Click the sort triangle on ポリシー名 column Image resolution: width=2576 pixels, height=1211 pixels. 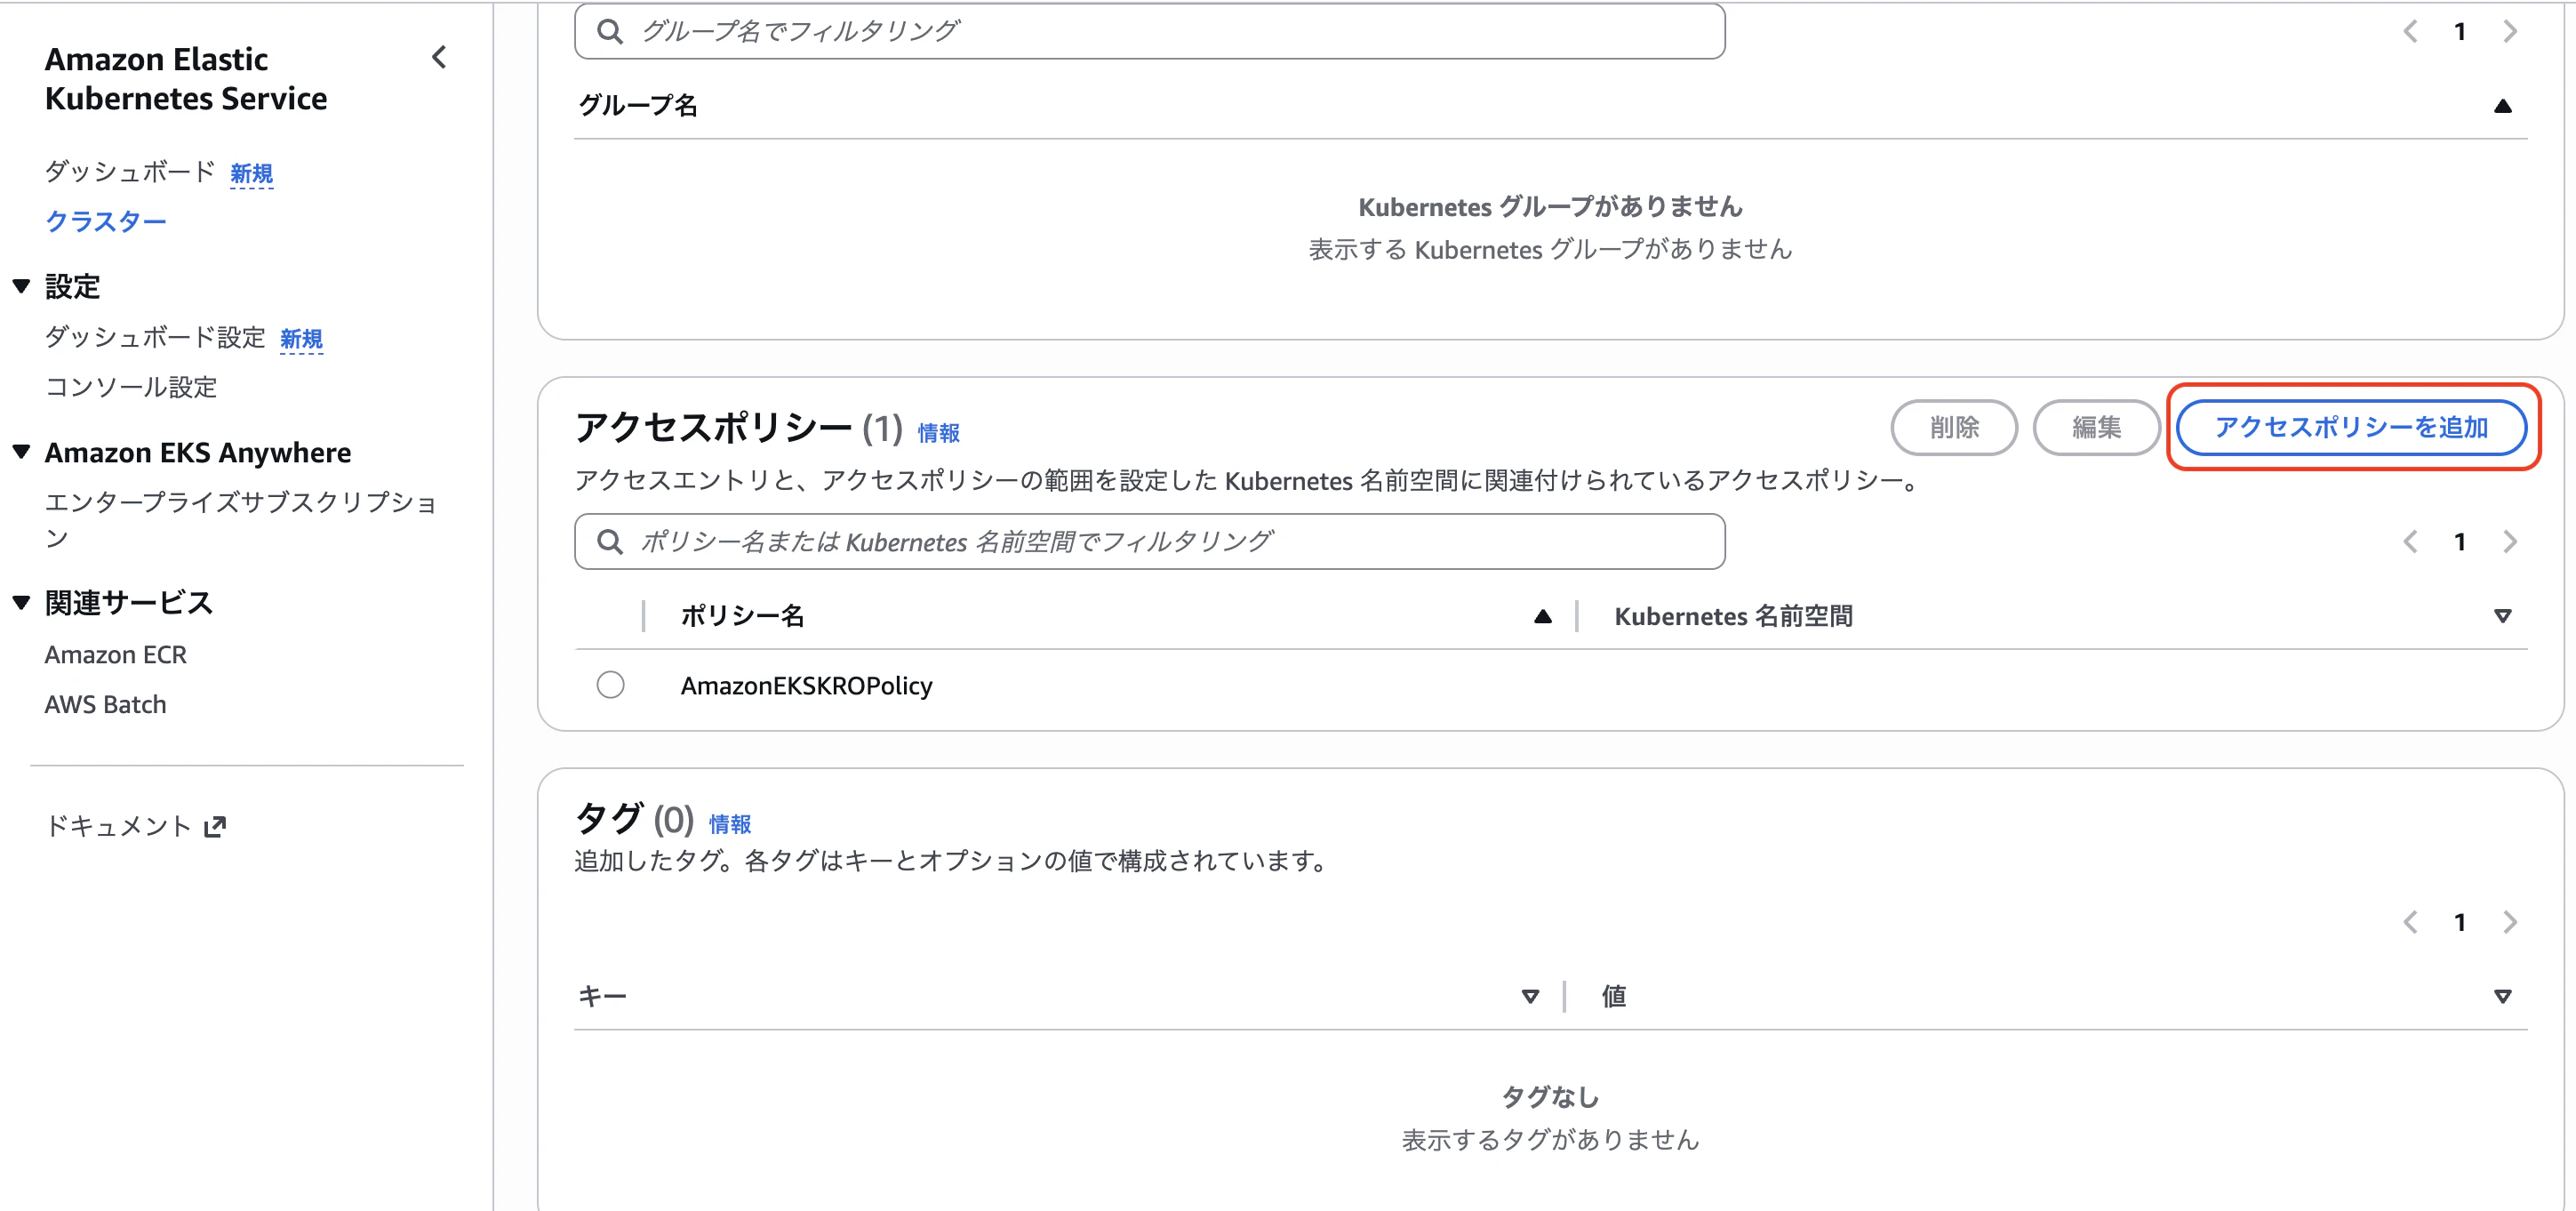tap(1543, 616)
